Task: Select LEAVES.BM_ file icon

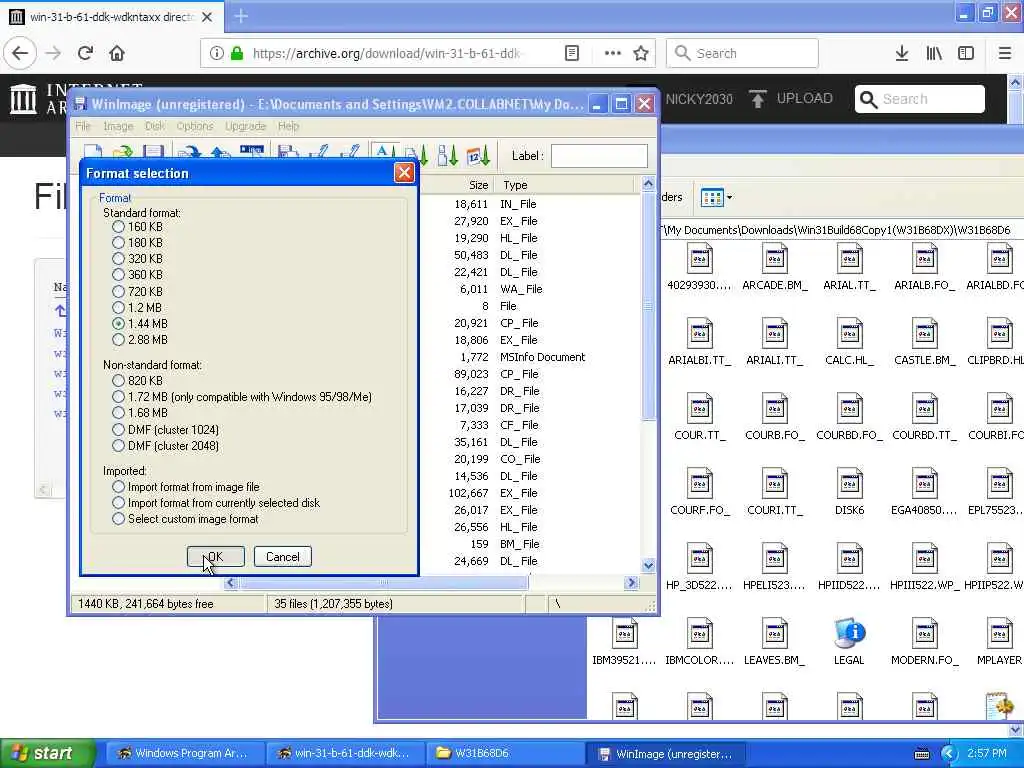Action: tap(775, 641)
